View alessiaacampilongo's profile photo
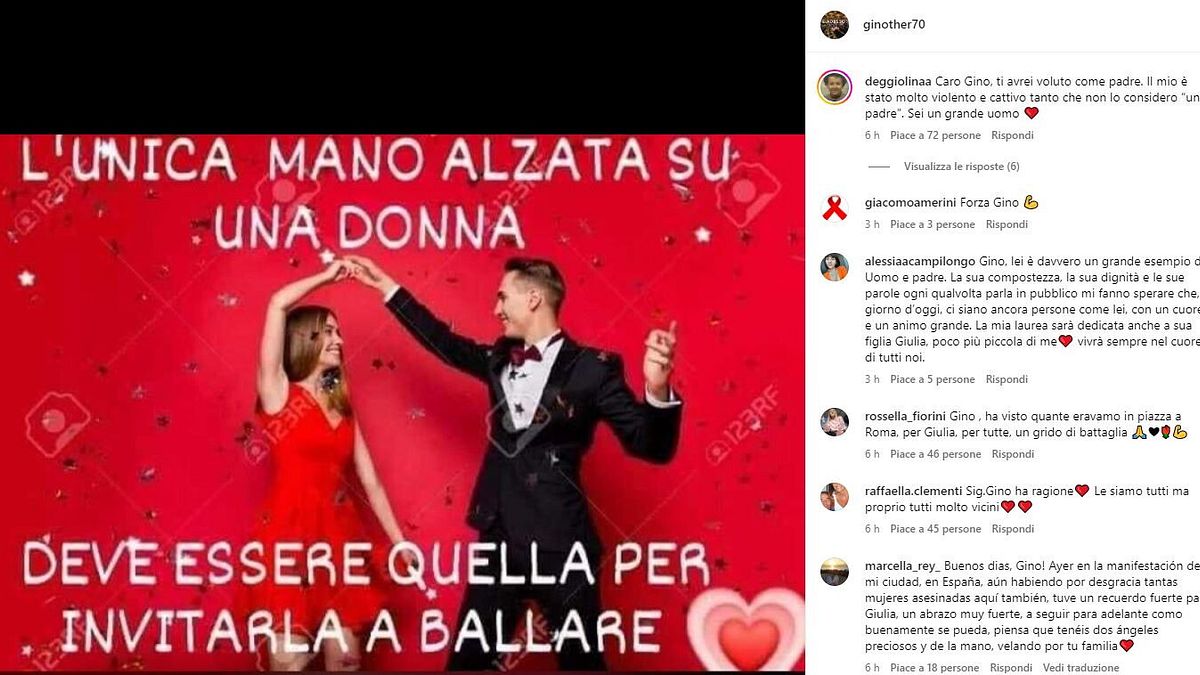 pyautogui.click(x=834, y=267)
